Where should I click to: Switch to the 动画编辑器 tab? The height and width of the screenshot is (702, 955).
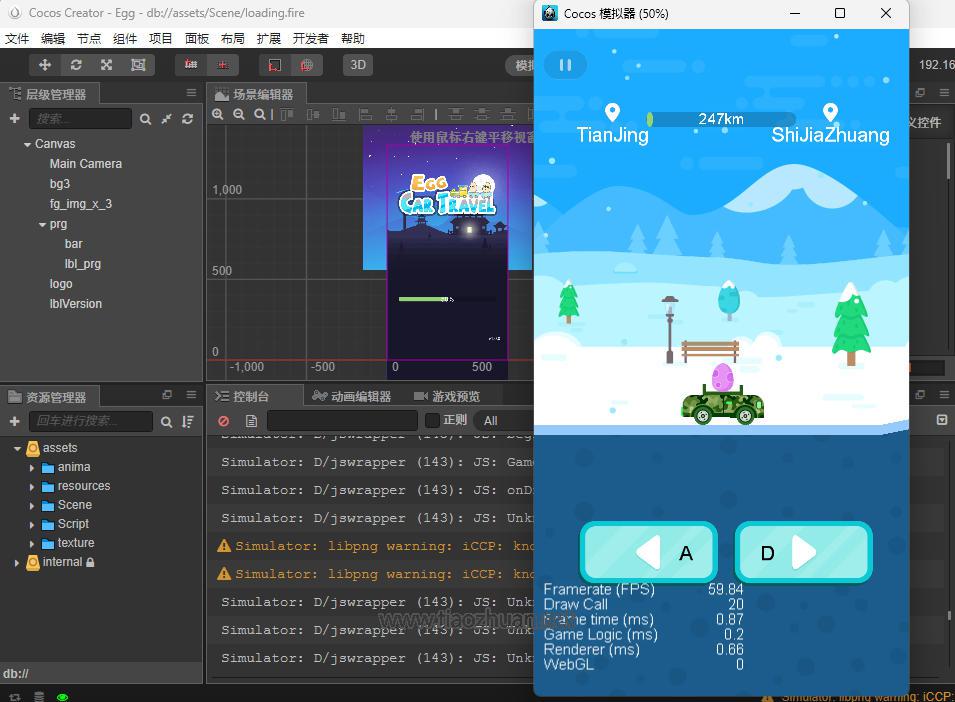click(352, 396)
